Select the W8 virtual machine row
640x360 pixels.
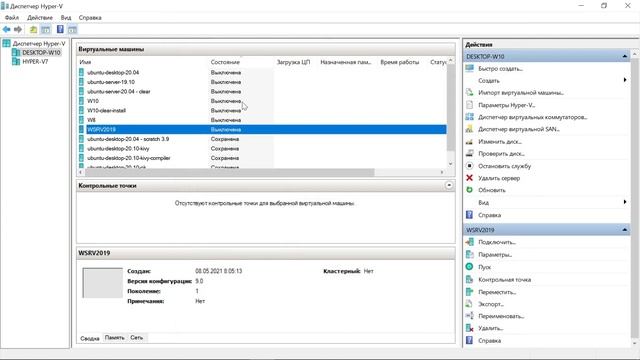(x=262, y=120)
